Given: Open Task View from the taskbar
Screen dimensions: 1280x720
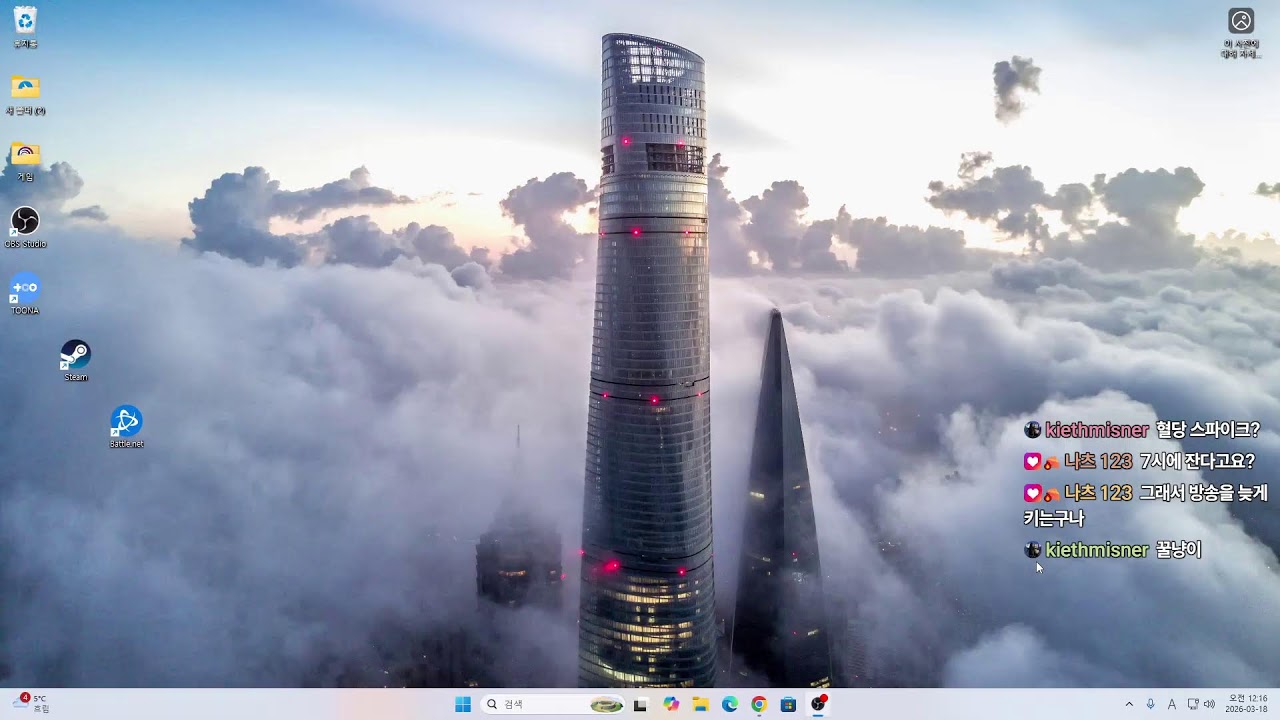Looking at the screenshot, I should pyautogui.click(x=640, y=704).
